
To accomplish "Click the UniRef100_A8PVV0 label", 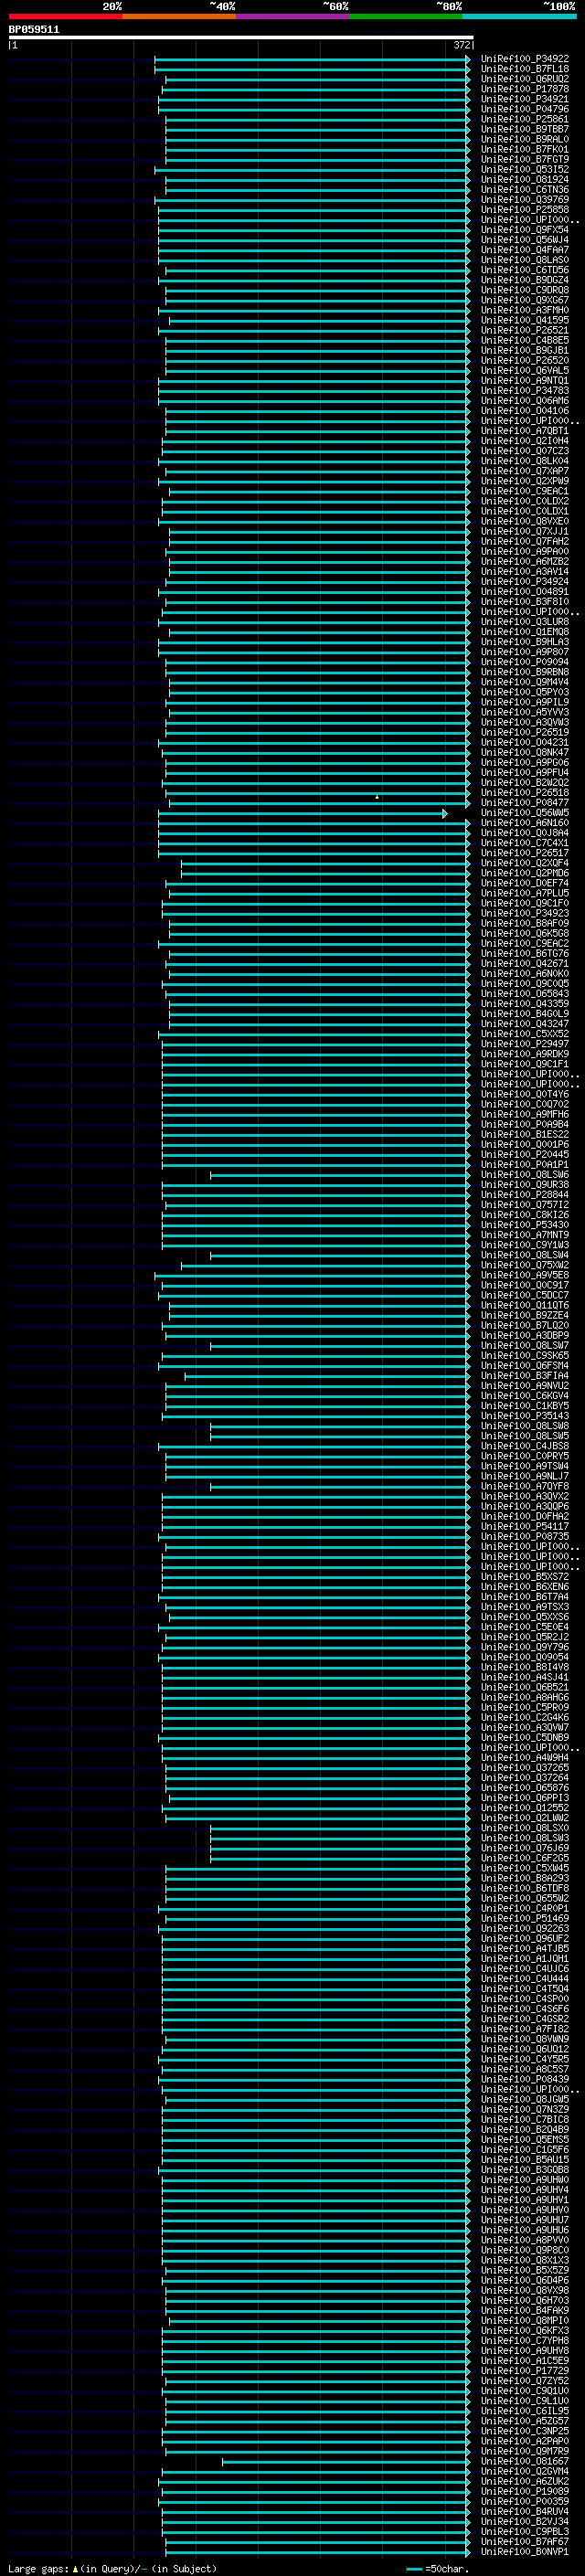I will tap(525, 2240).
